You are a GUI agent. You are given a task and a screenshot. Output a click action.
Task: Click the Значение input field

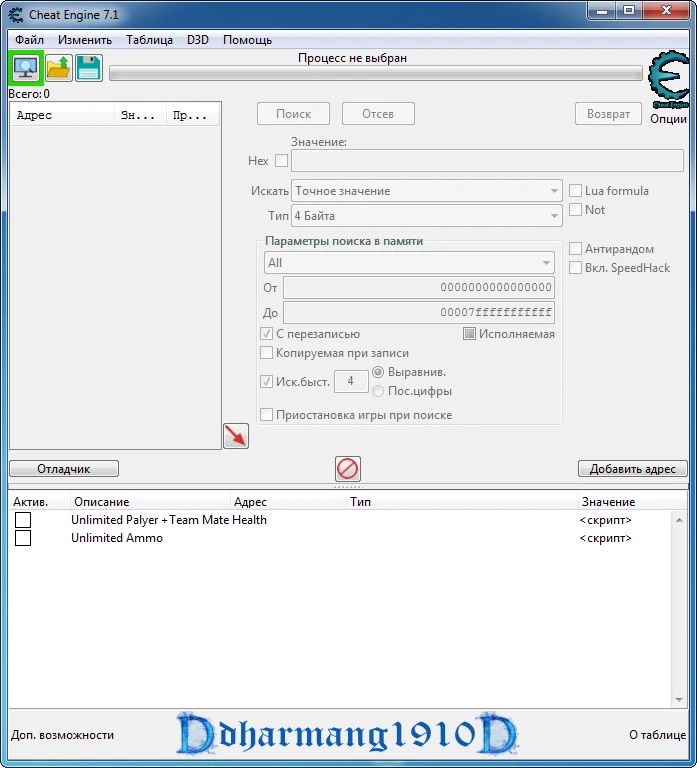click(487, 161)
